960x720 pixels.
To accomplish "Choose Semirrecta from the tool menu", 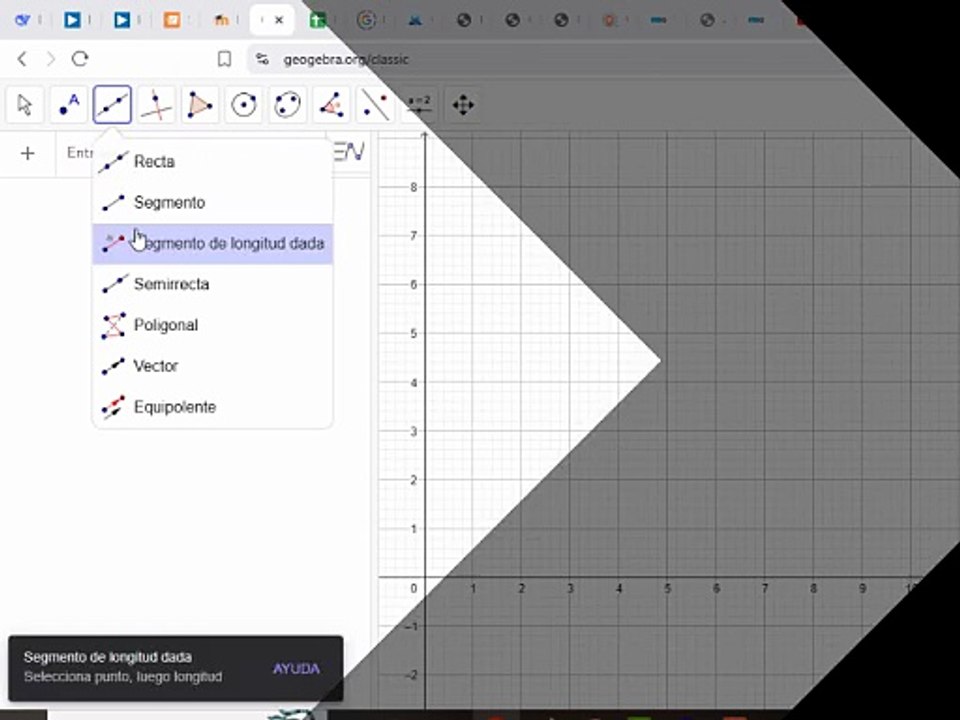I will click(x=212, y=284).
